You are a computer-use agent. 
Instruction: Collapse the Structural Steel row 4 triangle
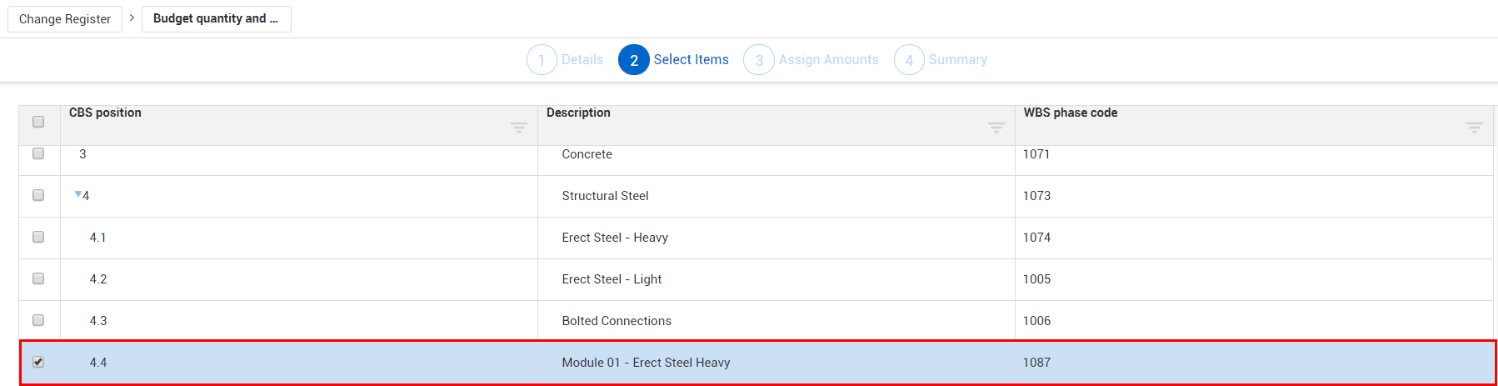tap(78, 195)
